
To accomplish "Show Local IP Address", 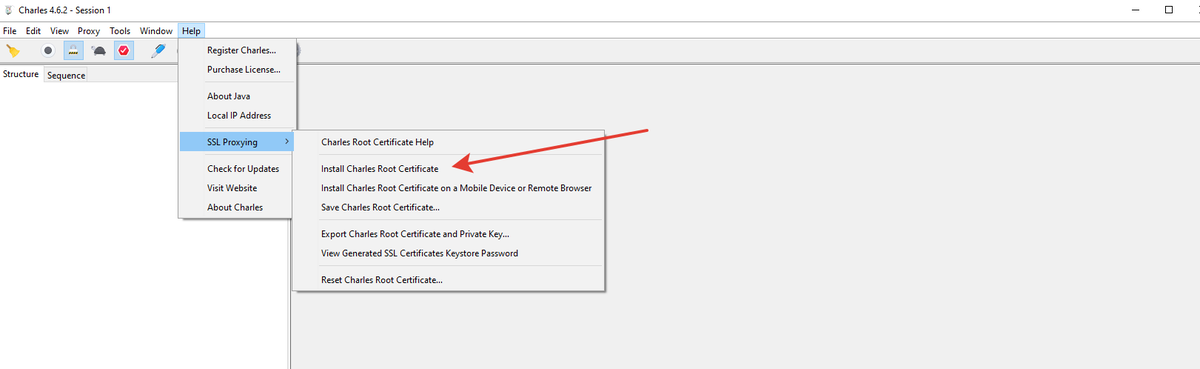I will 238,115.
